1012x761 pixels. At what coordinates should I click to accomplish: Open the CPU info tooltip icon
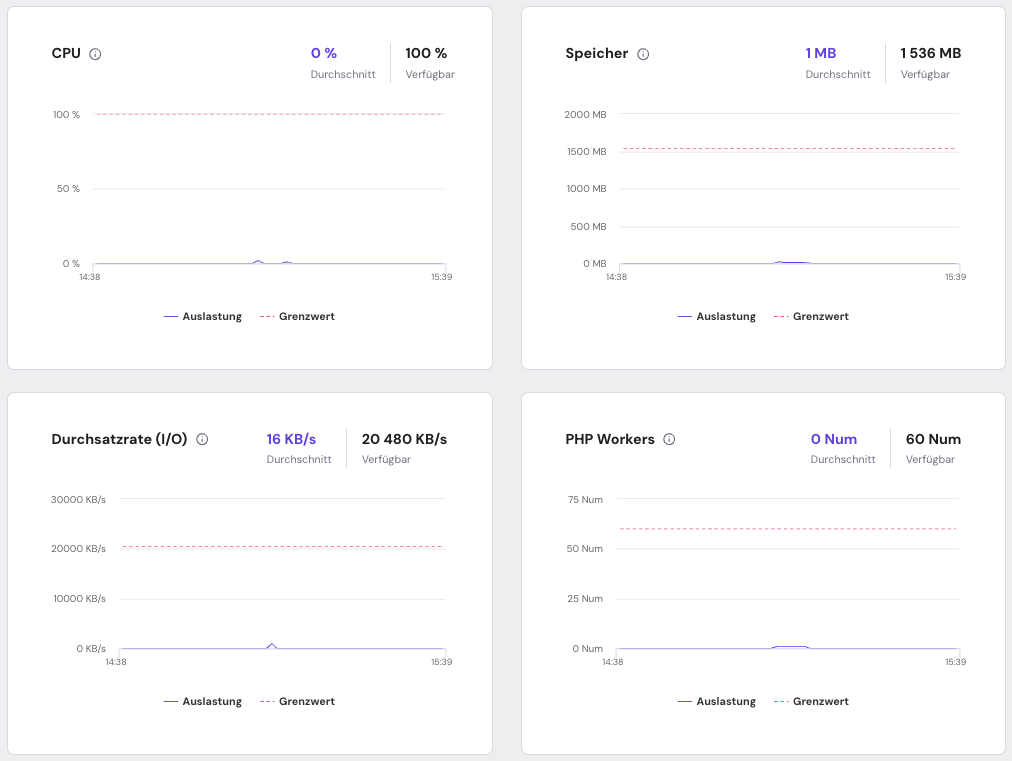(97, 54)
